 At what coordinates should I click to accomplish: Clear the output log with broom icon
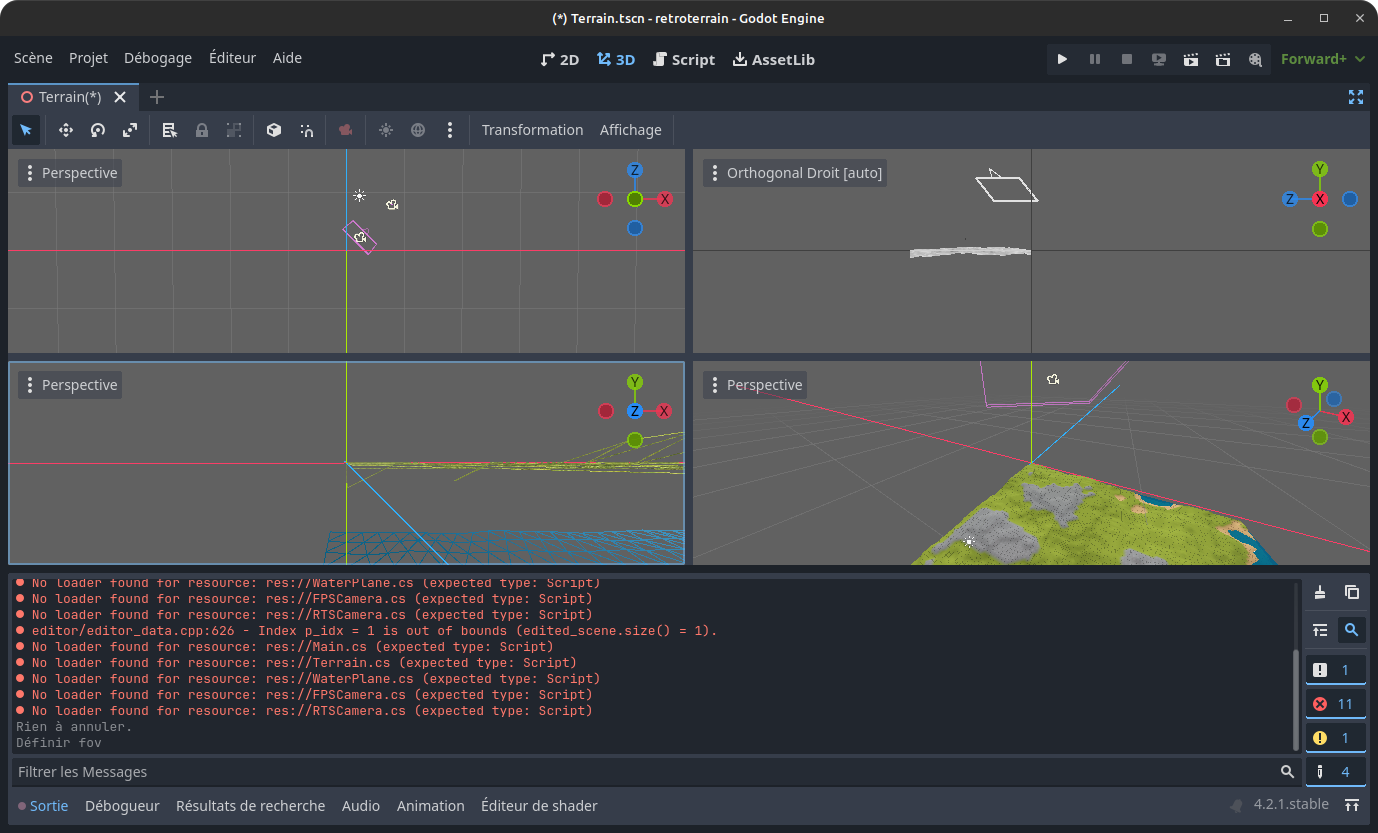(x=1320, y=592)
